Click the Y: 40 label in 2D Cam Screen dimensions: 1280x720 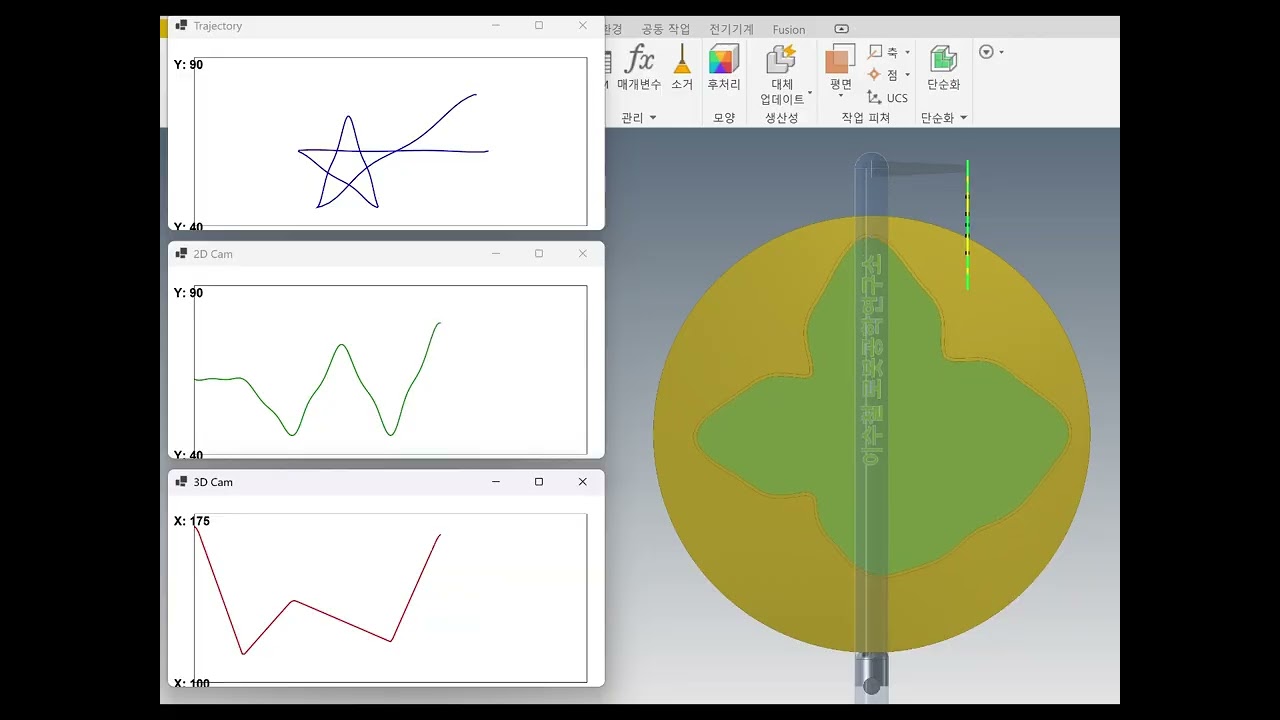(188, 455)
